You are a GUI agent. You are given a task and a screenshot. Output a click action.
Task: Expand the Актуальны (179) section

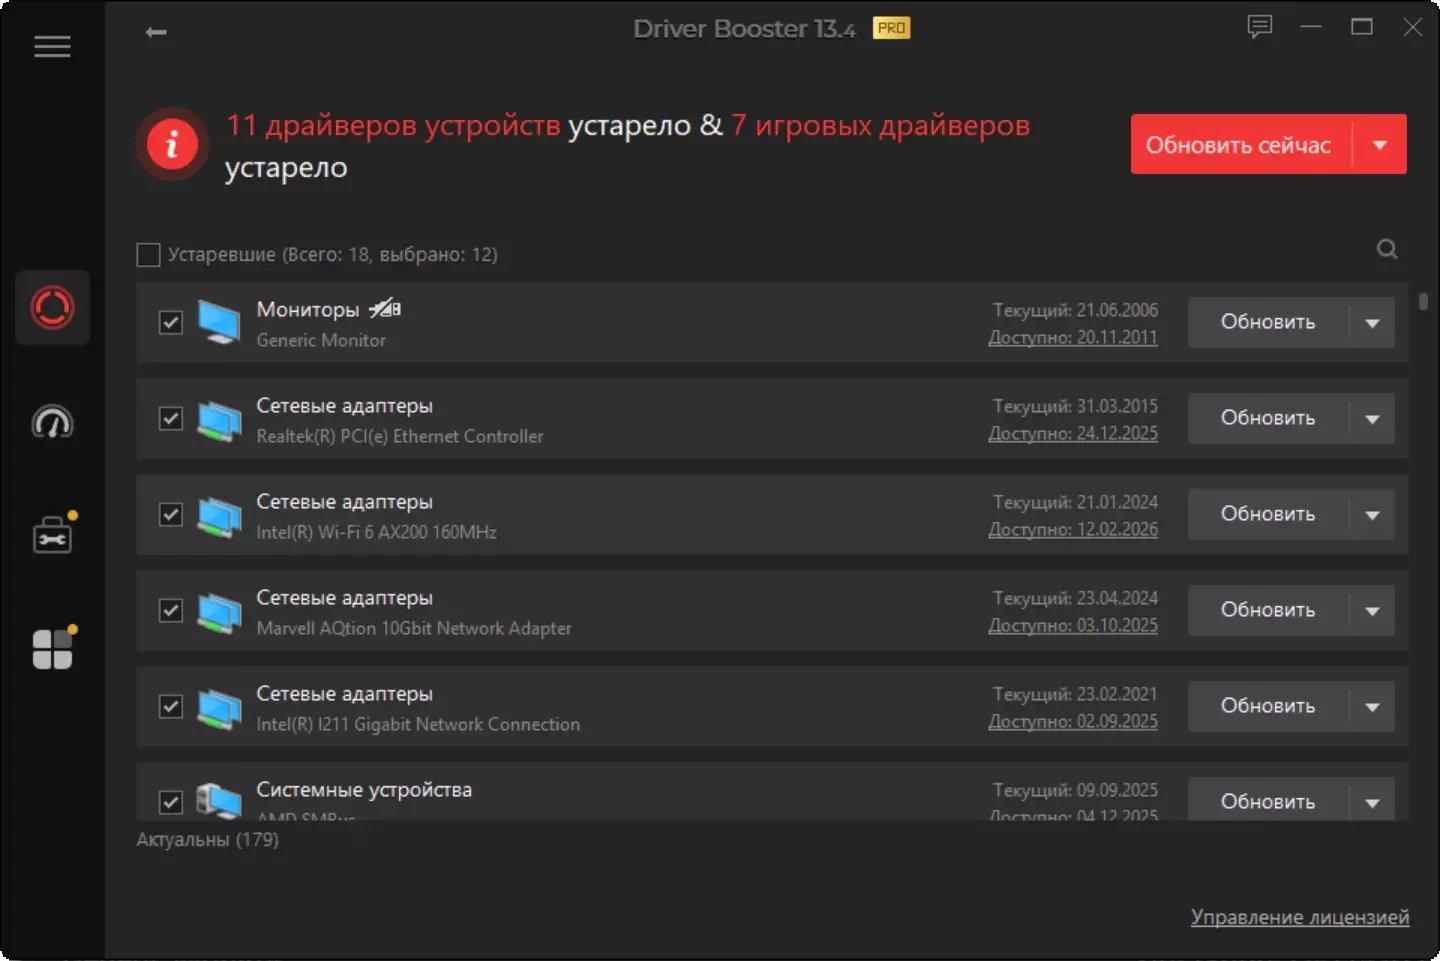point(208,840)
